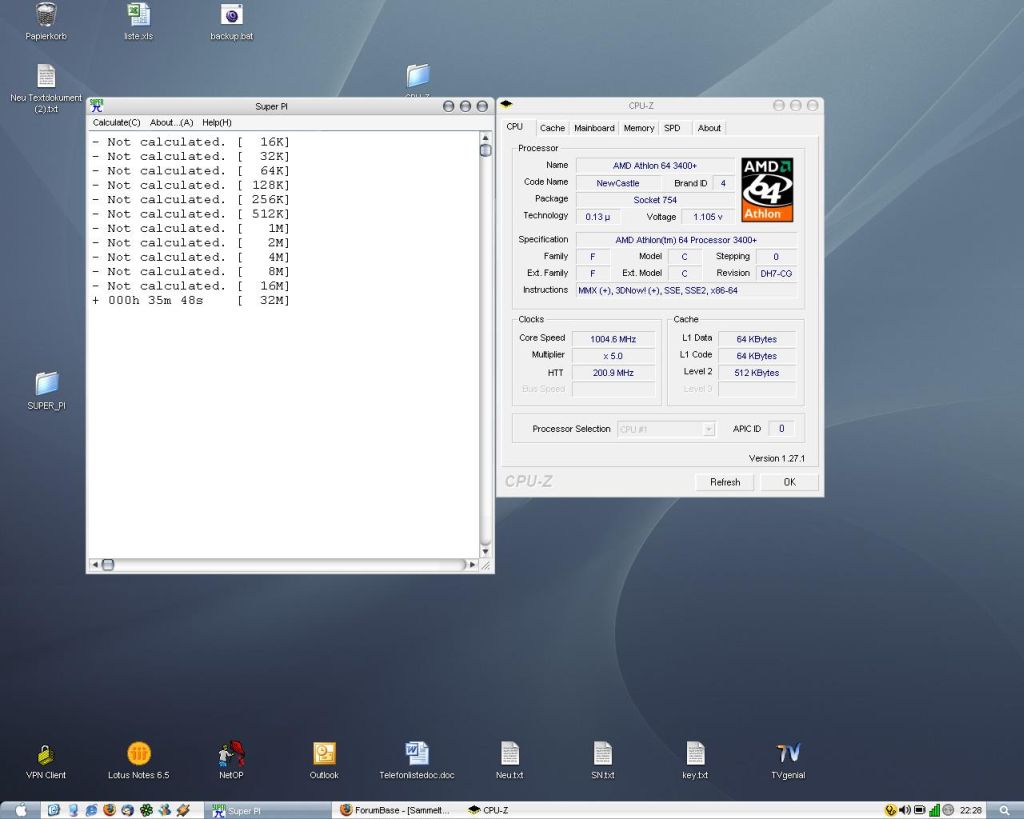Viewport: 1024px width, 819px height.
Task: Click the Core Speed 1004.6 MHz value
Action: click(613, 339)
